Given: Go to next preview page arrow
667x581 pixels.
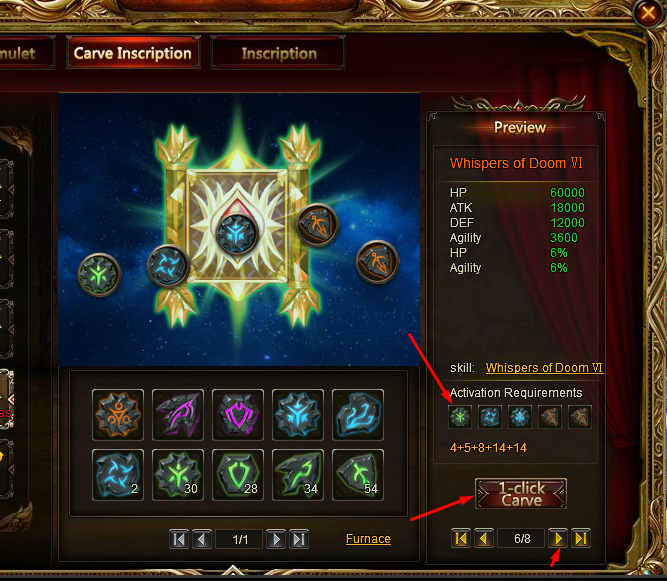Looking at the screenshot, I should (558, 539).
